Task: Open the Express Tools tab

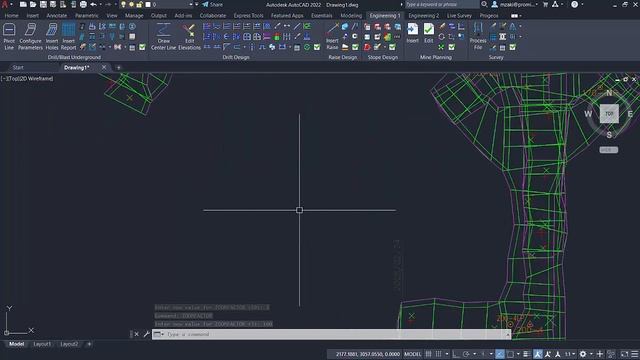Action: point(249,16)
